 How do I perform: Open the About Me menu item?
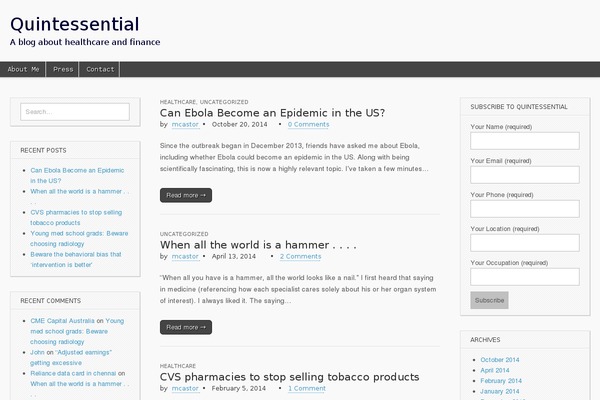[23, 69]
